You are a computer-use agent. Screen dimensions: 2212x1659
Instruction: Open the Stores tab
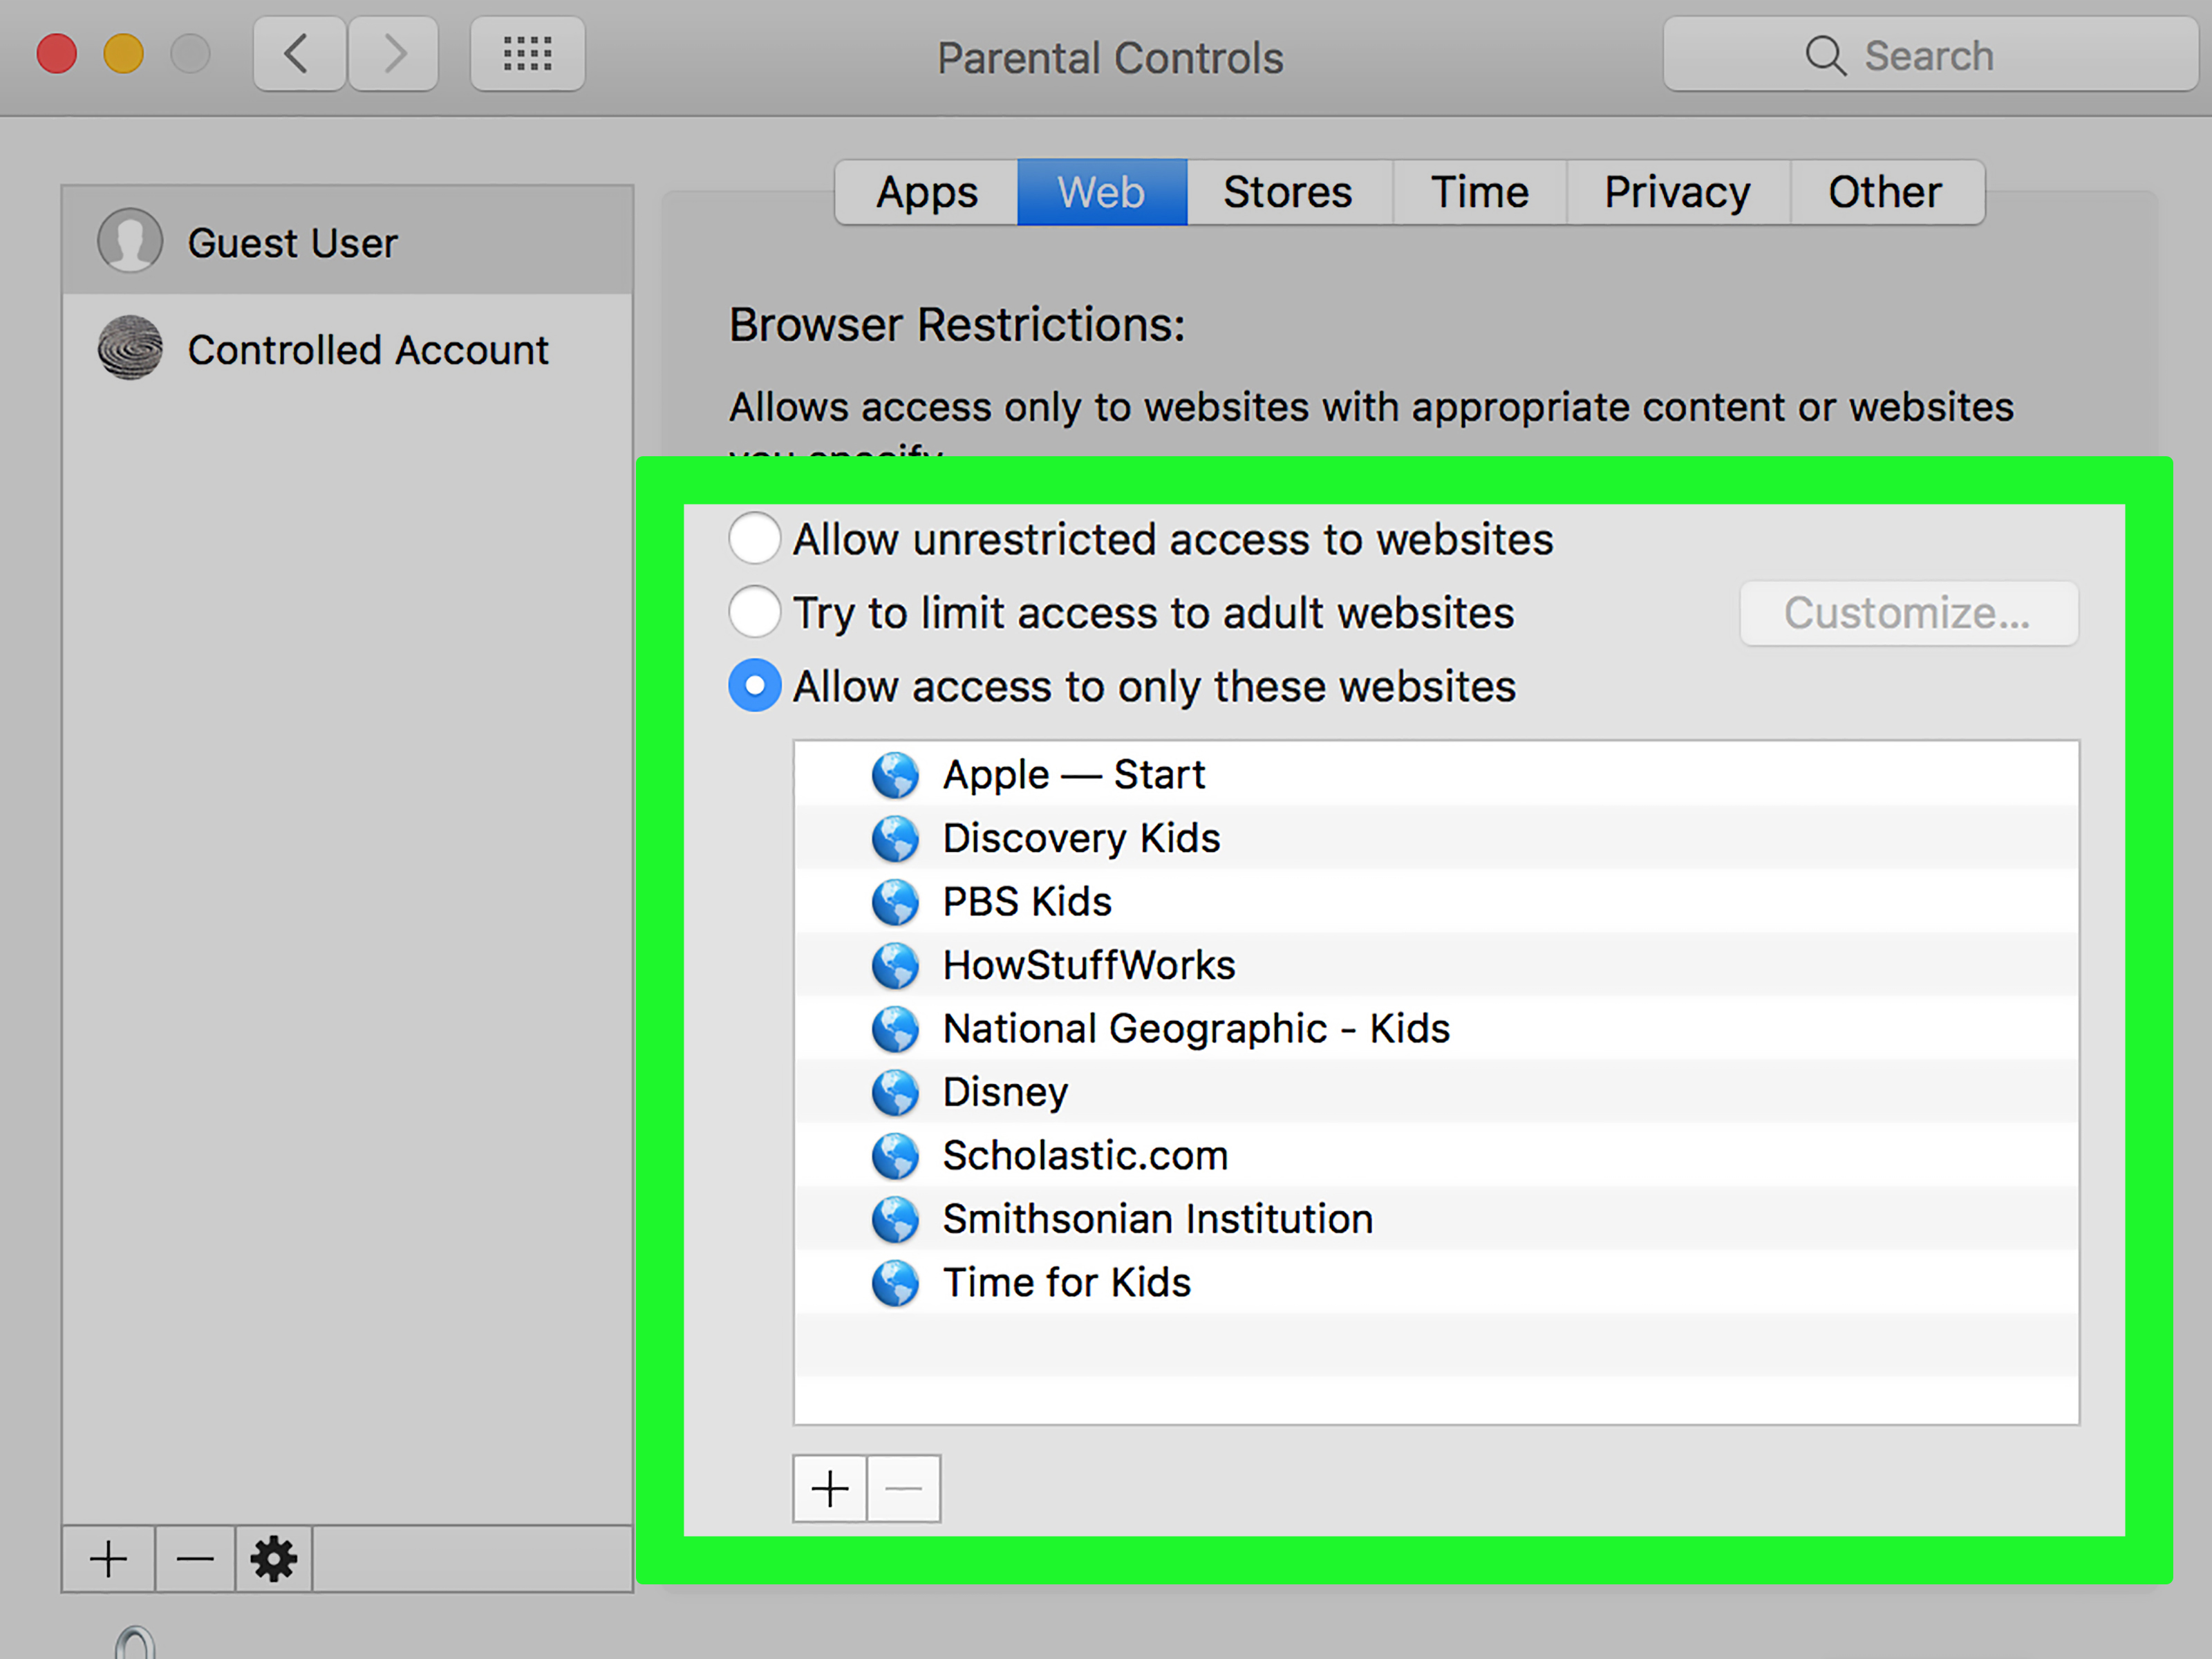click(1289, 192)
